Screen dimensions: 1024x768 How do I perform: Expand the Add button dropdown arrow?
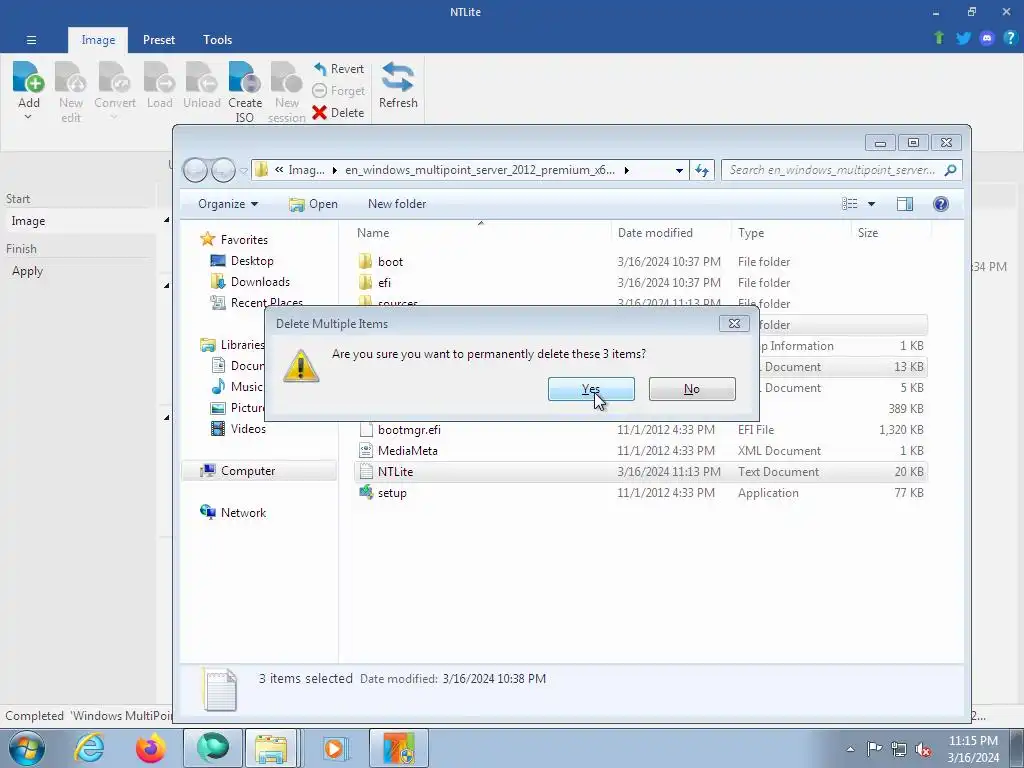pyautogui.click(x=28, y=118)
